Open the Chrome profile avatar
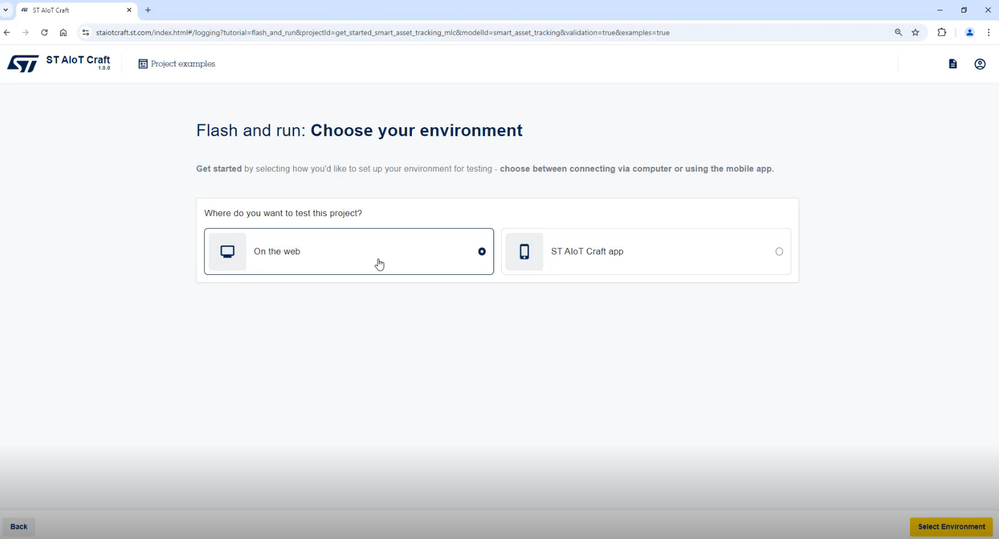Screen dimensions: 999x539 (x=970, y=32)
